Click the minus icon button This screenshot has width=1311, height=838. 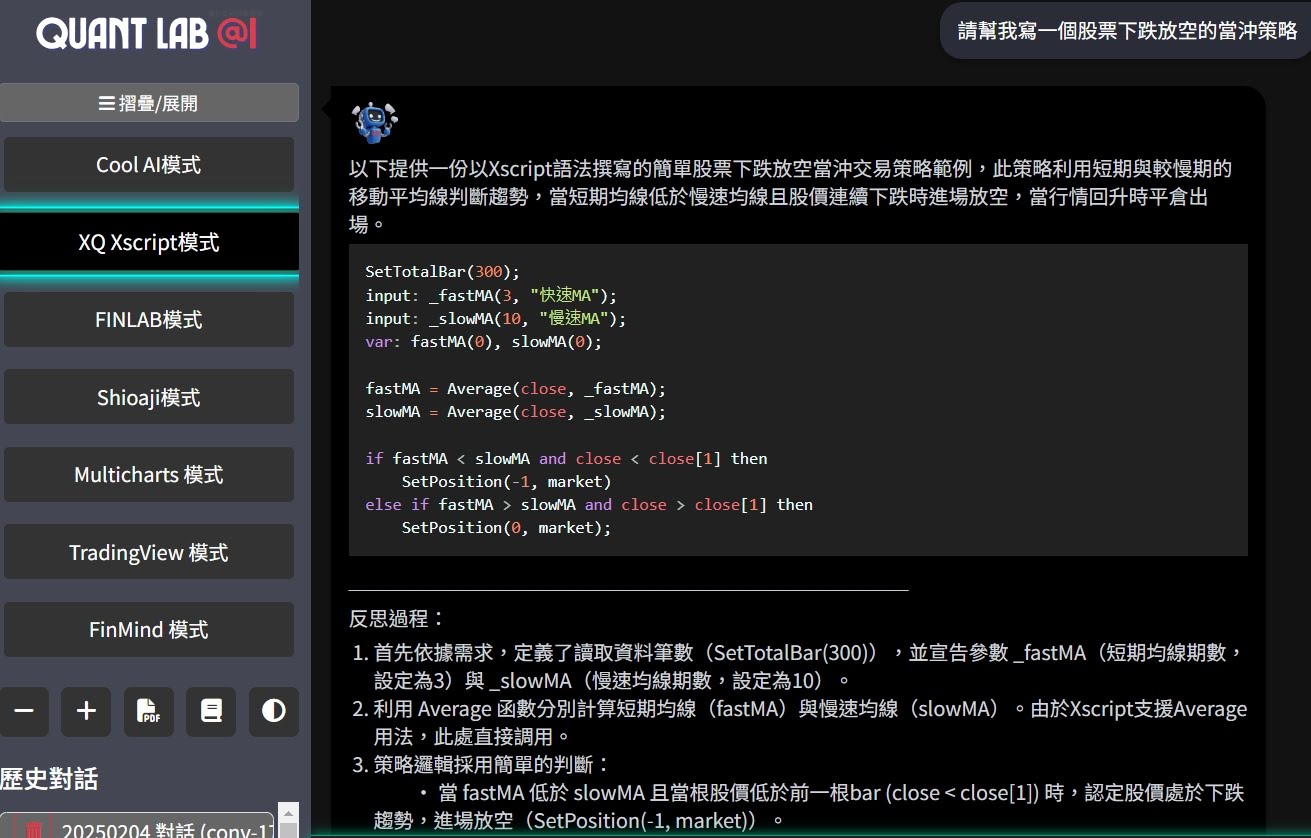24,711
